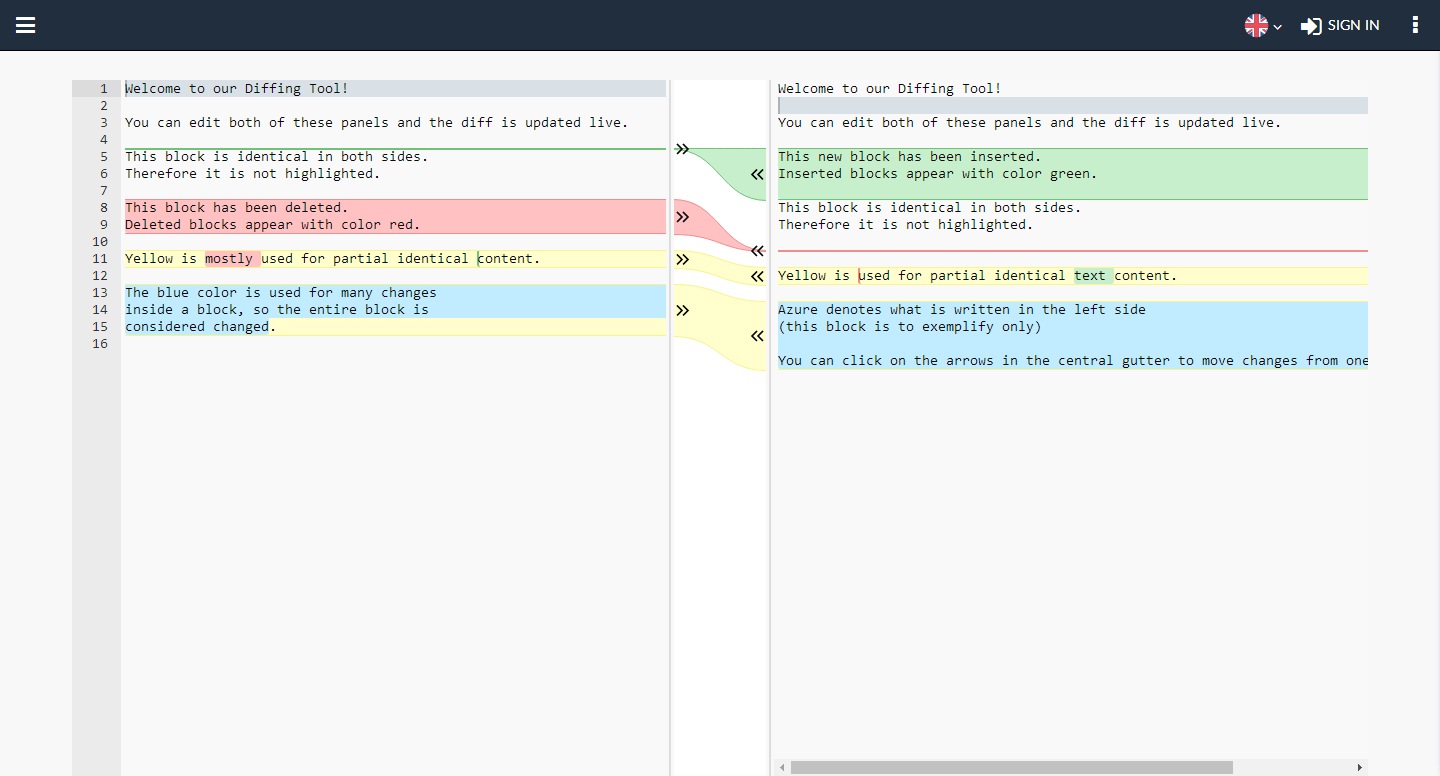
Task: Click the horizontal scrollbar thumb of right panel
Action: point(1011,767)
